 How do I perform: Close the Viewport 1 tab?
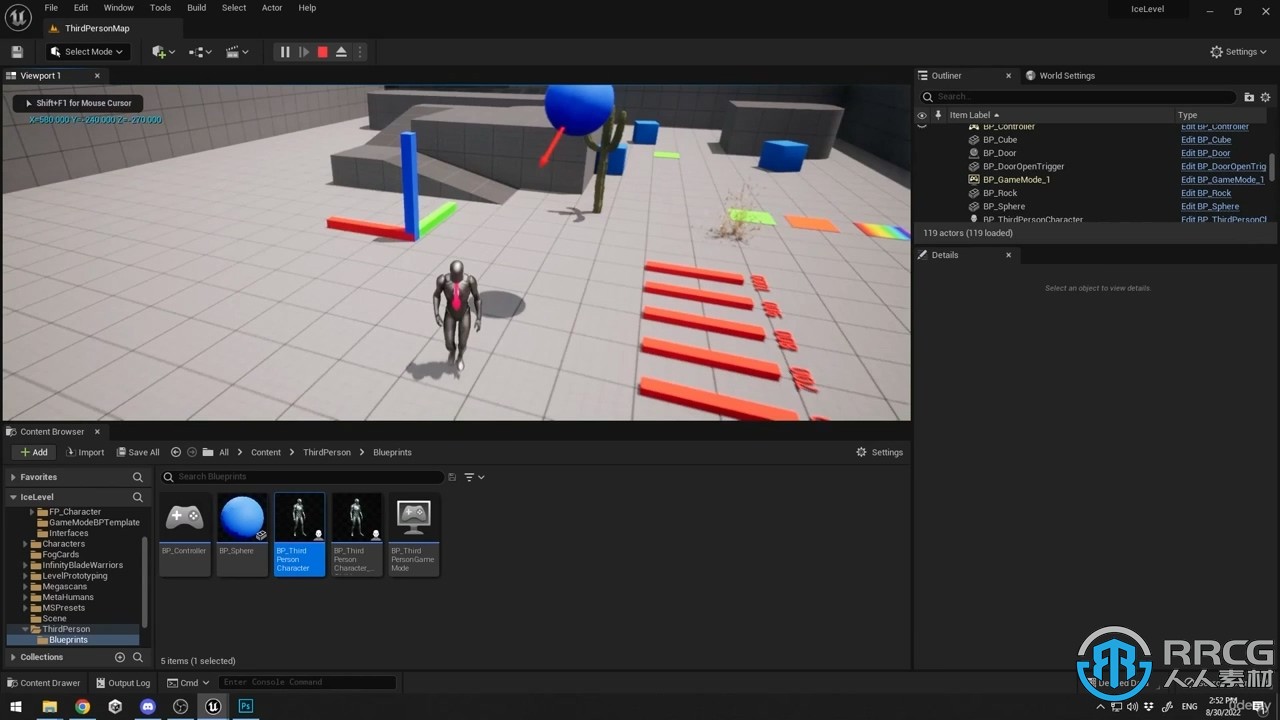(97, 76)
